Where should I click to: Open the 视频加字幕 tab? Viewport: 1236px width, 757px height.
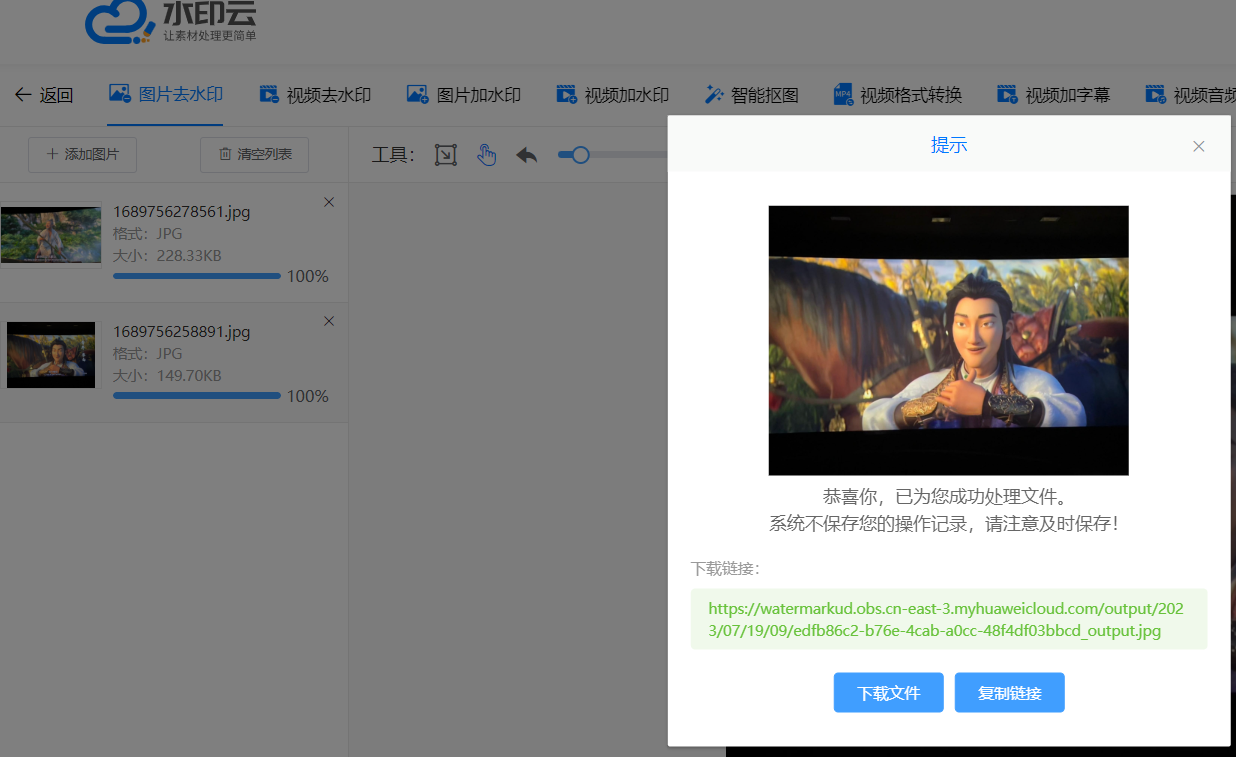pyautogui.click(x=1054, y=96)
